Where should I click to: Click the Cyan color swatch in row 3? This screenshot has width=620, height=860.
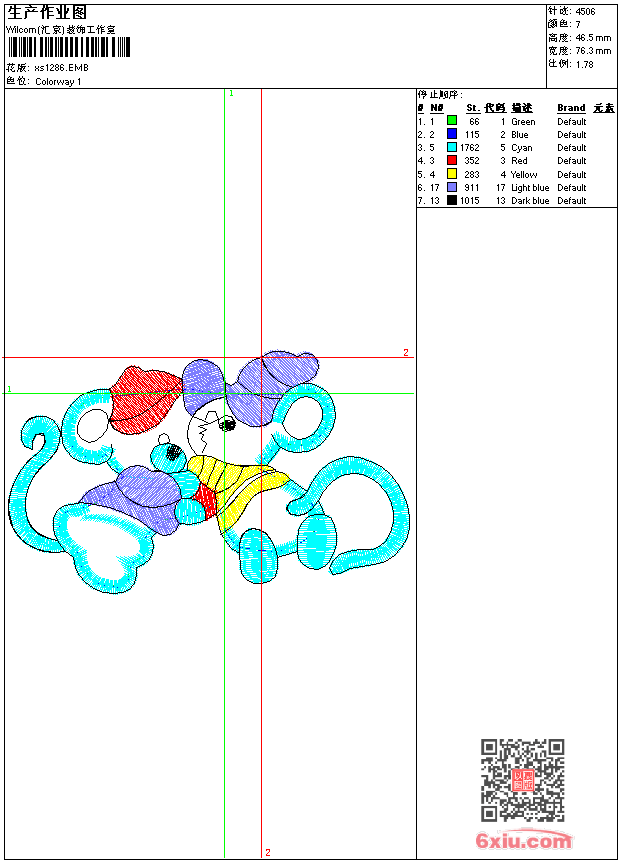click(452, 147)
